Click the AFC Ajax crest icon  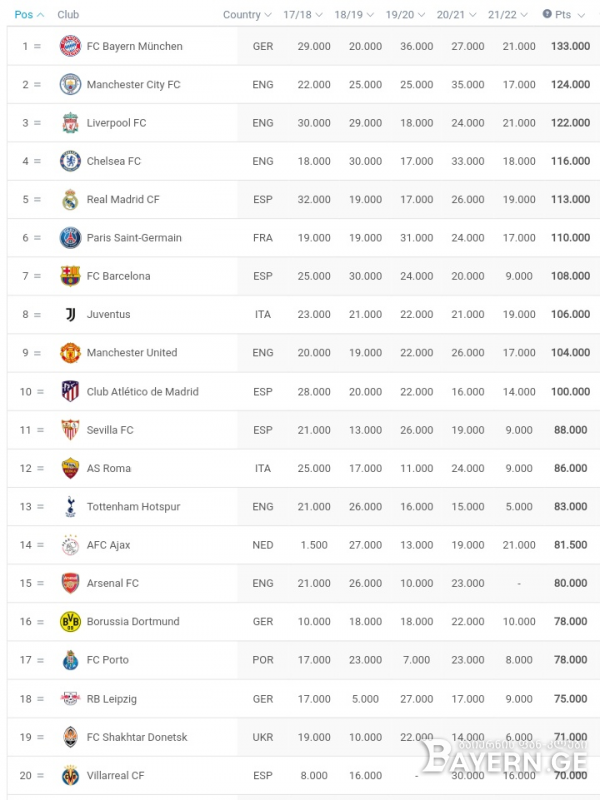point(70,545)
